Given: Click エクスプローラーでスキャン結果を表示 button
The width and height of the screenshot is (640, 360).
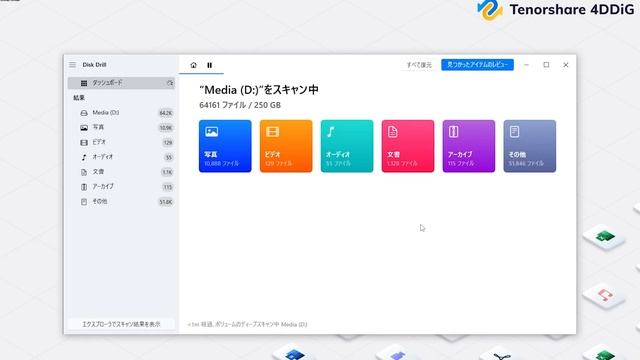Looking at the screenshot, I should 121,324.
